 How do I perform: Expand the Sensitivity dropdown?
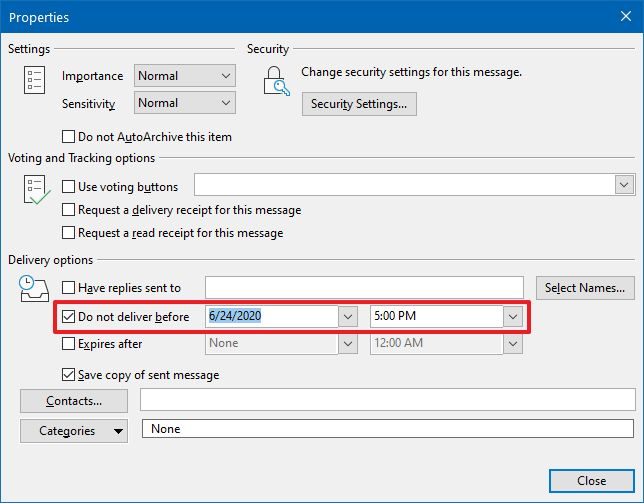225,103
